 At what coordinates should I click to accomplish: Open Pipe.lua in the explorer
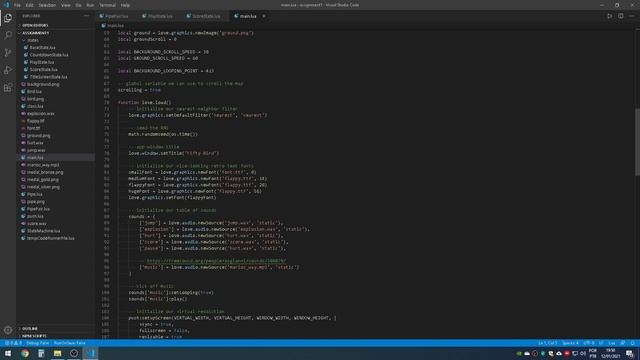pyautogui.click(x=35, y=194)
